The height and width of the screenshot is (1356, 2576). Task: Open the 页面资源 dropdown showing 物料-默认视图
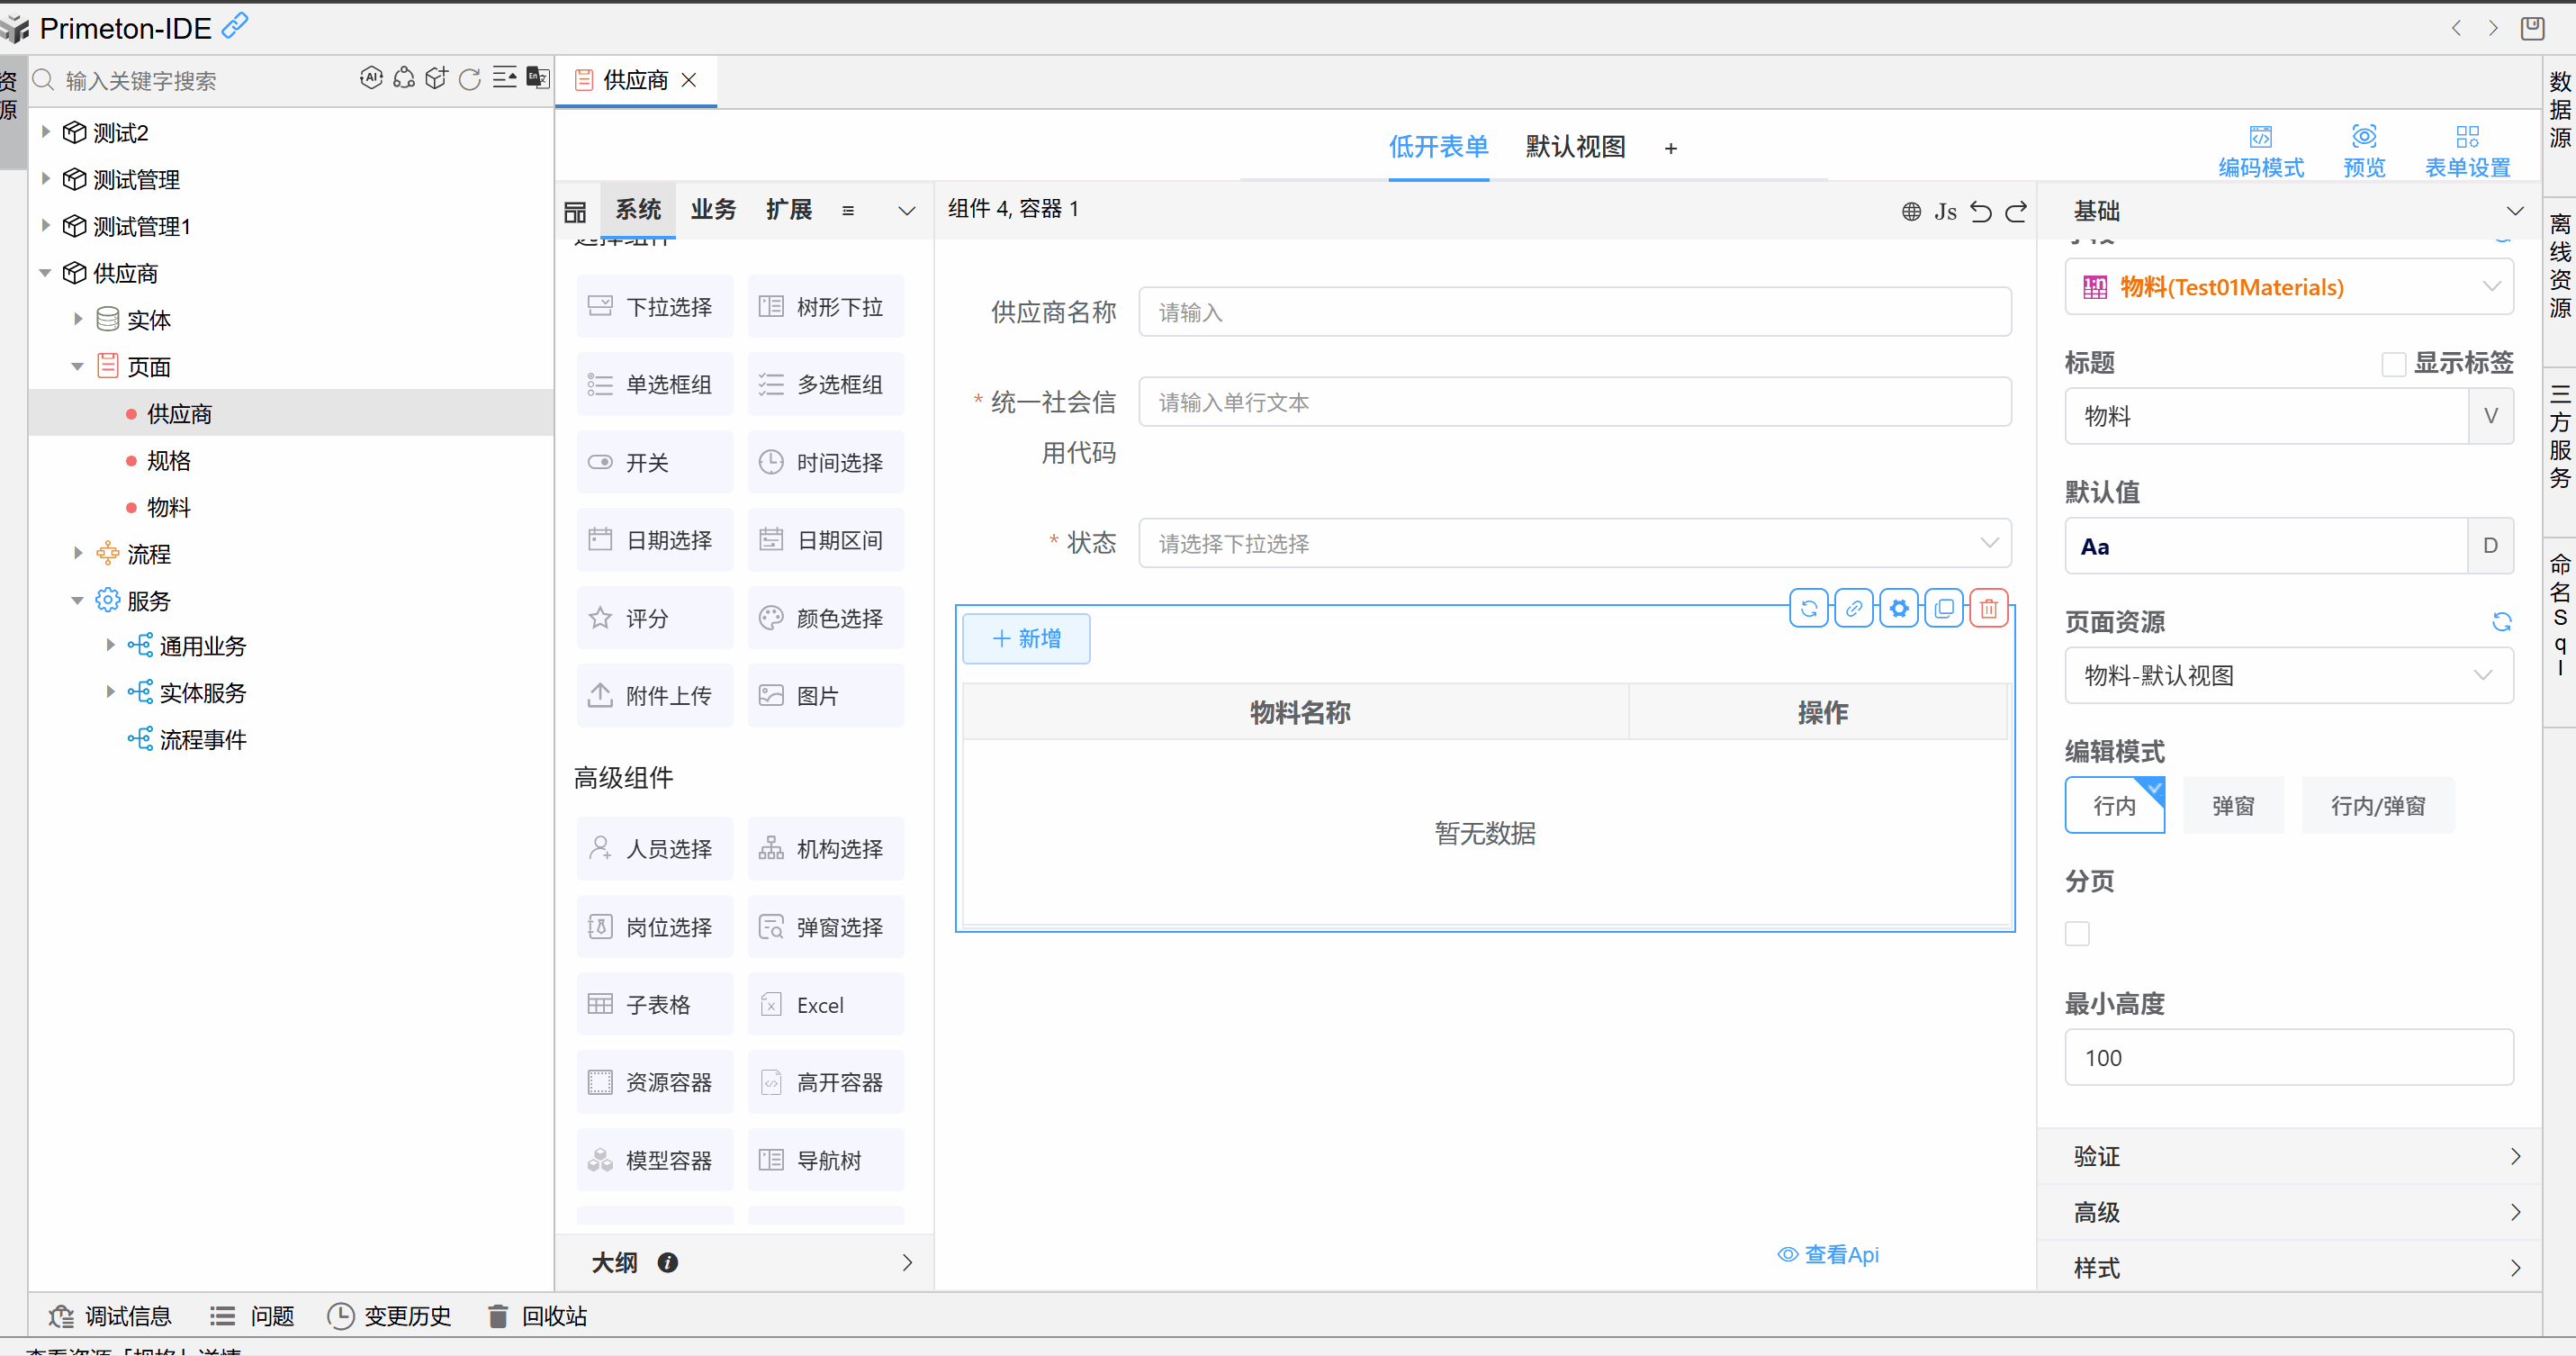[x=2288, y=675]
